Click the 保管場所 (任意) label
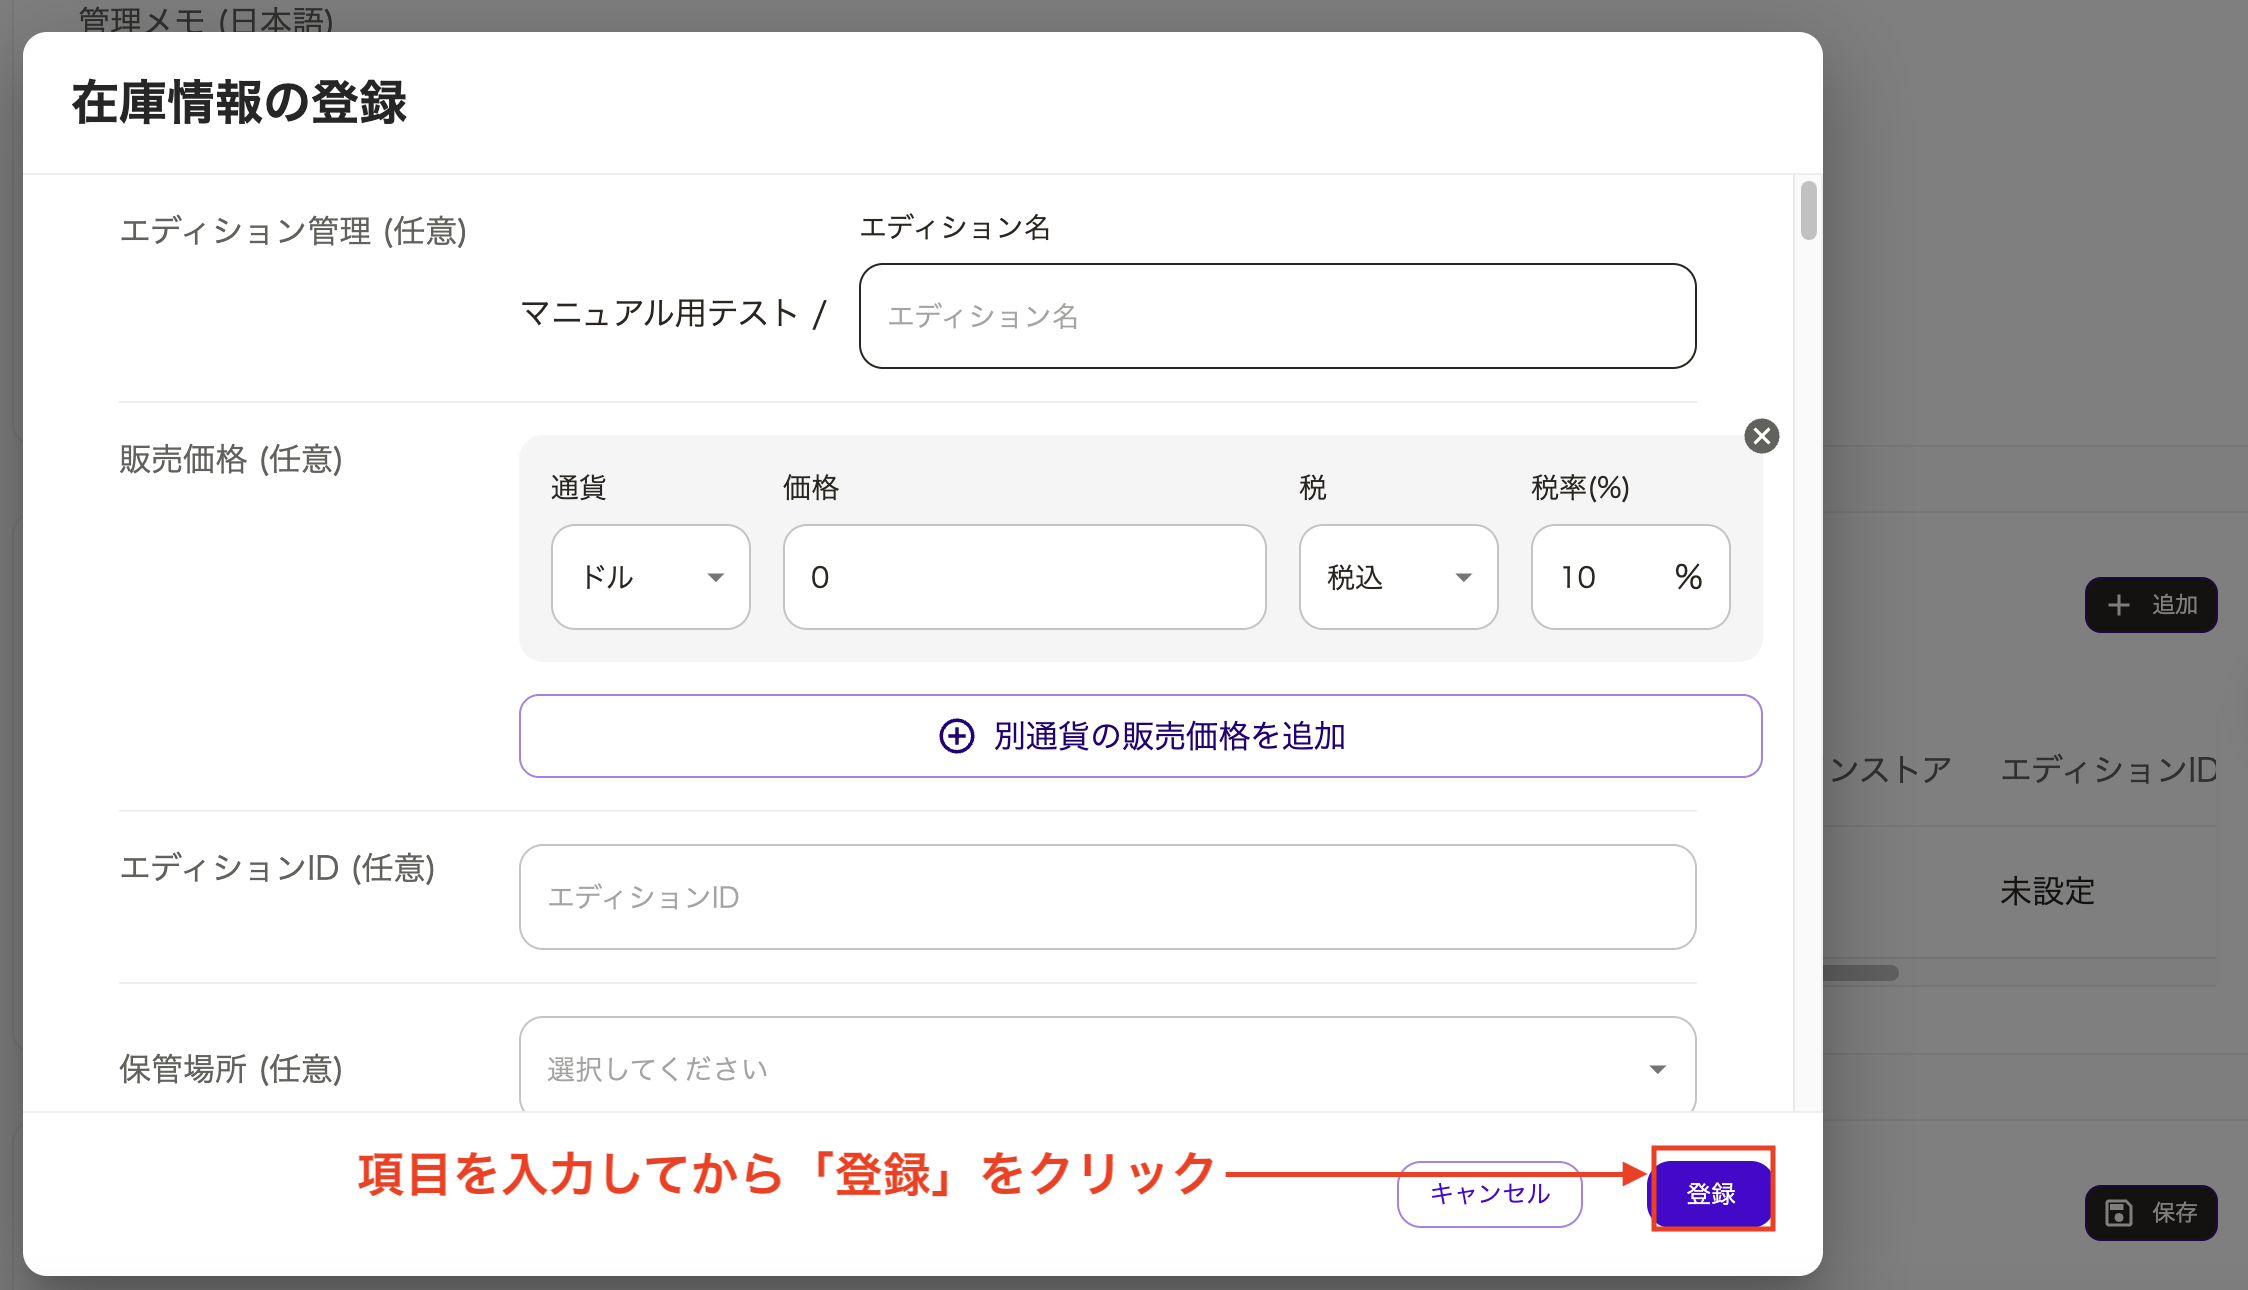 pyautogui.click(x=231, y=1069)
